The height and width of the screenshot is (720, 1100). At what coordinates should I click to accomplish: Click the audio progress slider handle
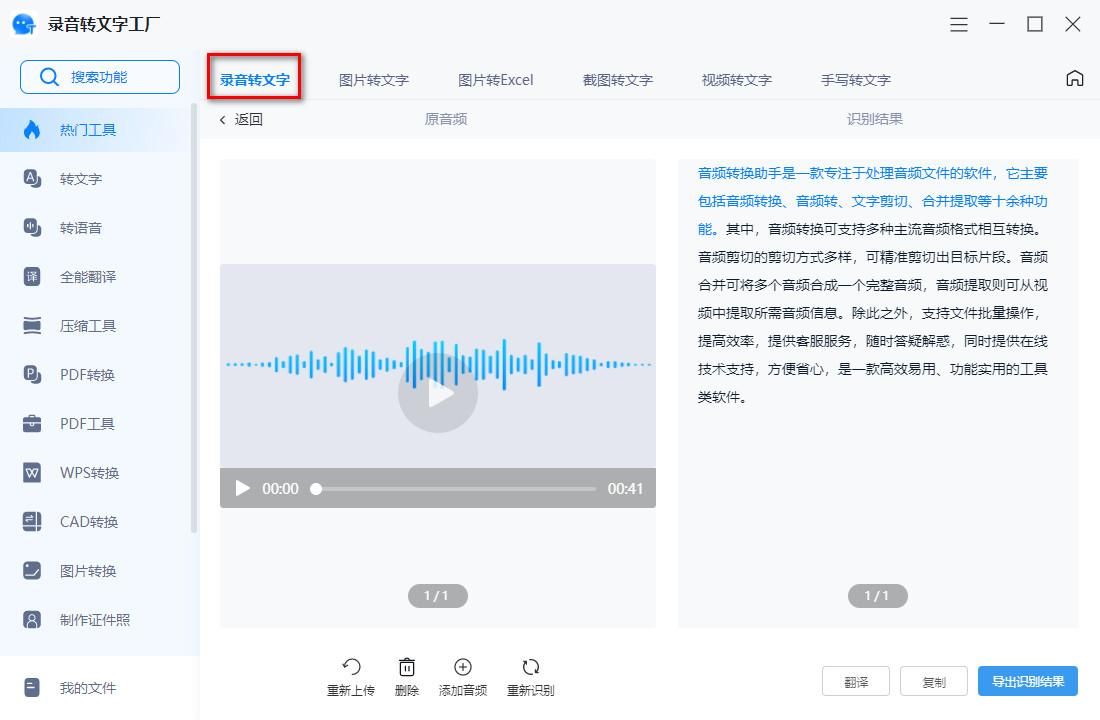(316, 488)
